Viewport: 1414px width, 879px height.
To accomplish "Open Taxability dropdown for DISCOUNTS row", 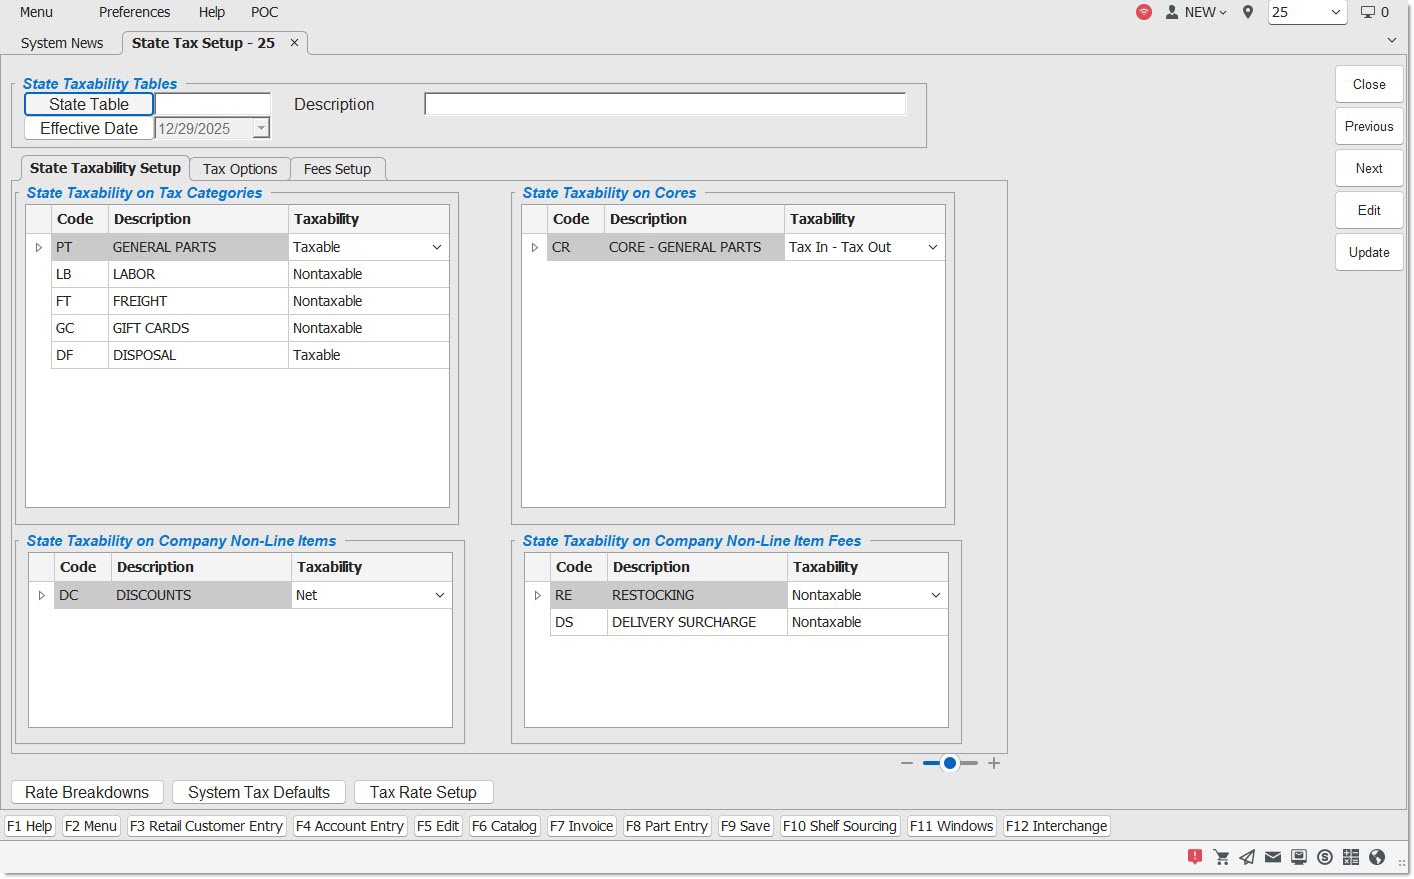I will (440, 595).
